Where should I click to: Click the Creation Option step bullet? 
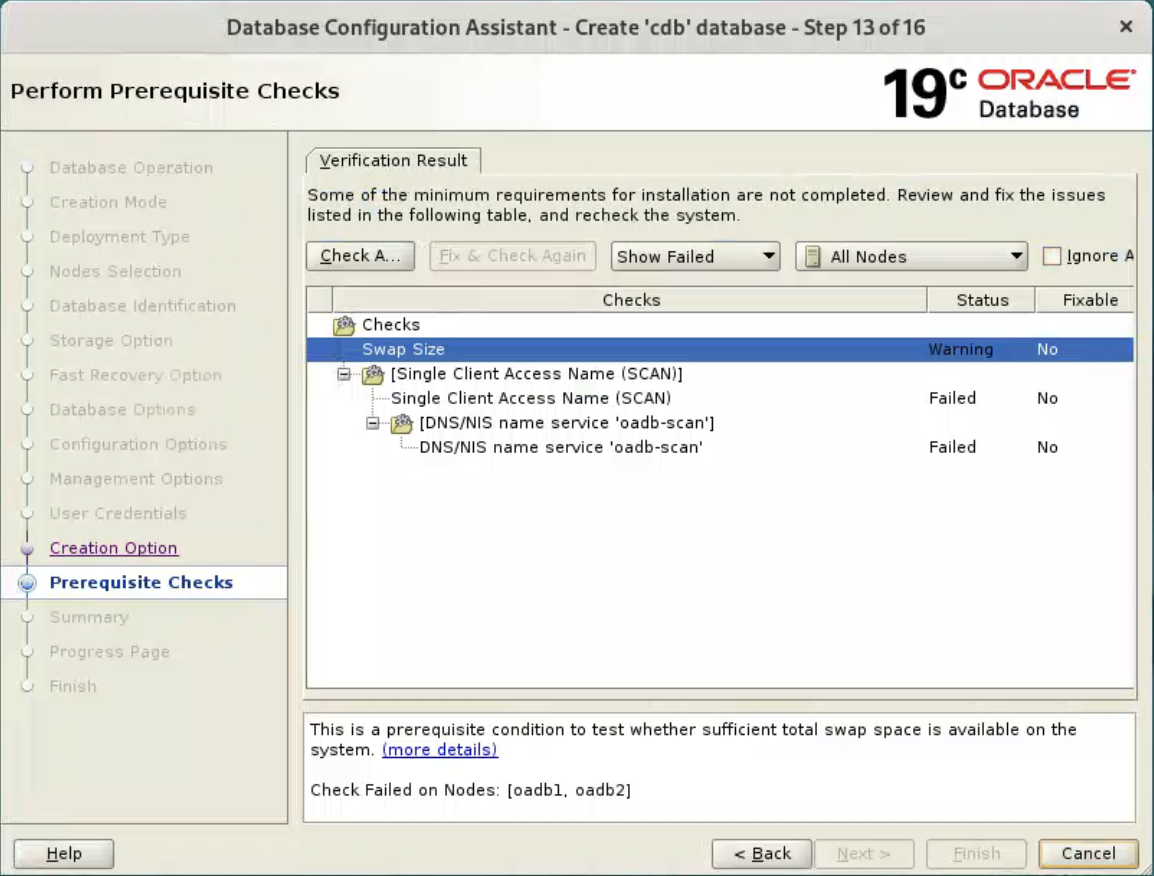(x=27, y=548)
